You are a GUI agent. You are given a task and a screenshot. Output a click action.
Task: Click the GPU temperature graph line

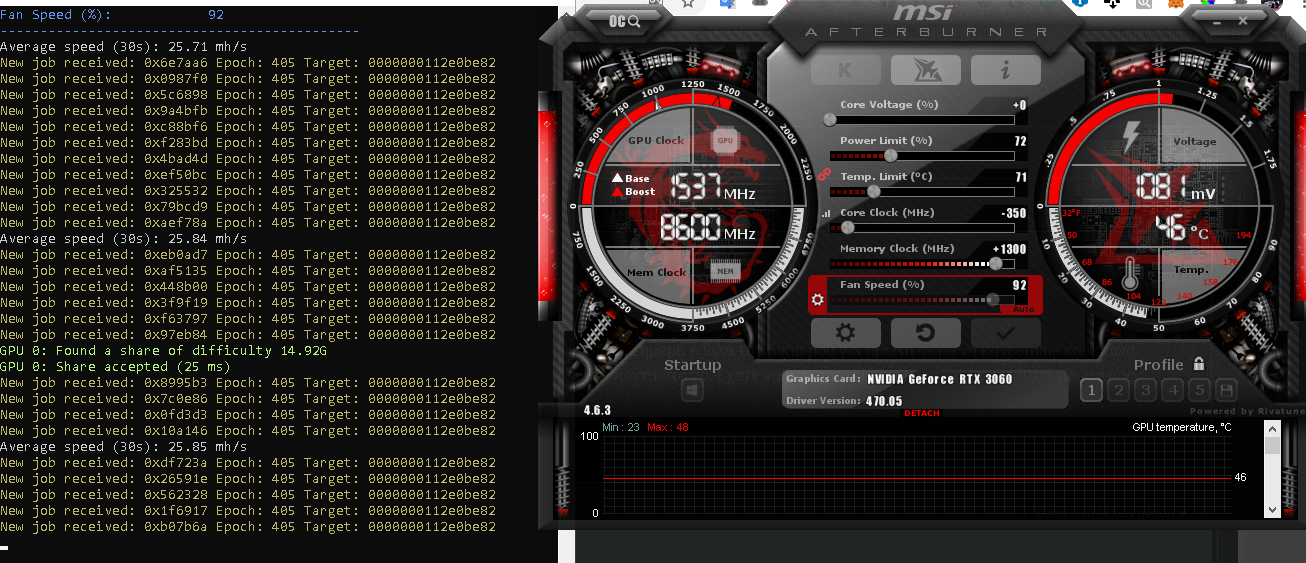pyautogui.click(x=915, y=478)
